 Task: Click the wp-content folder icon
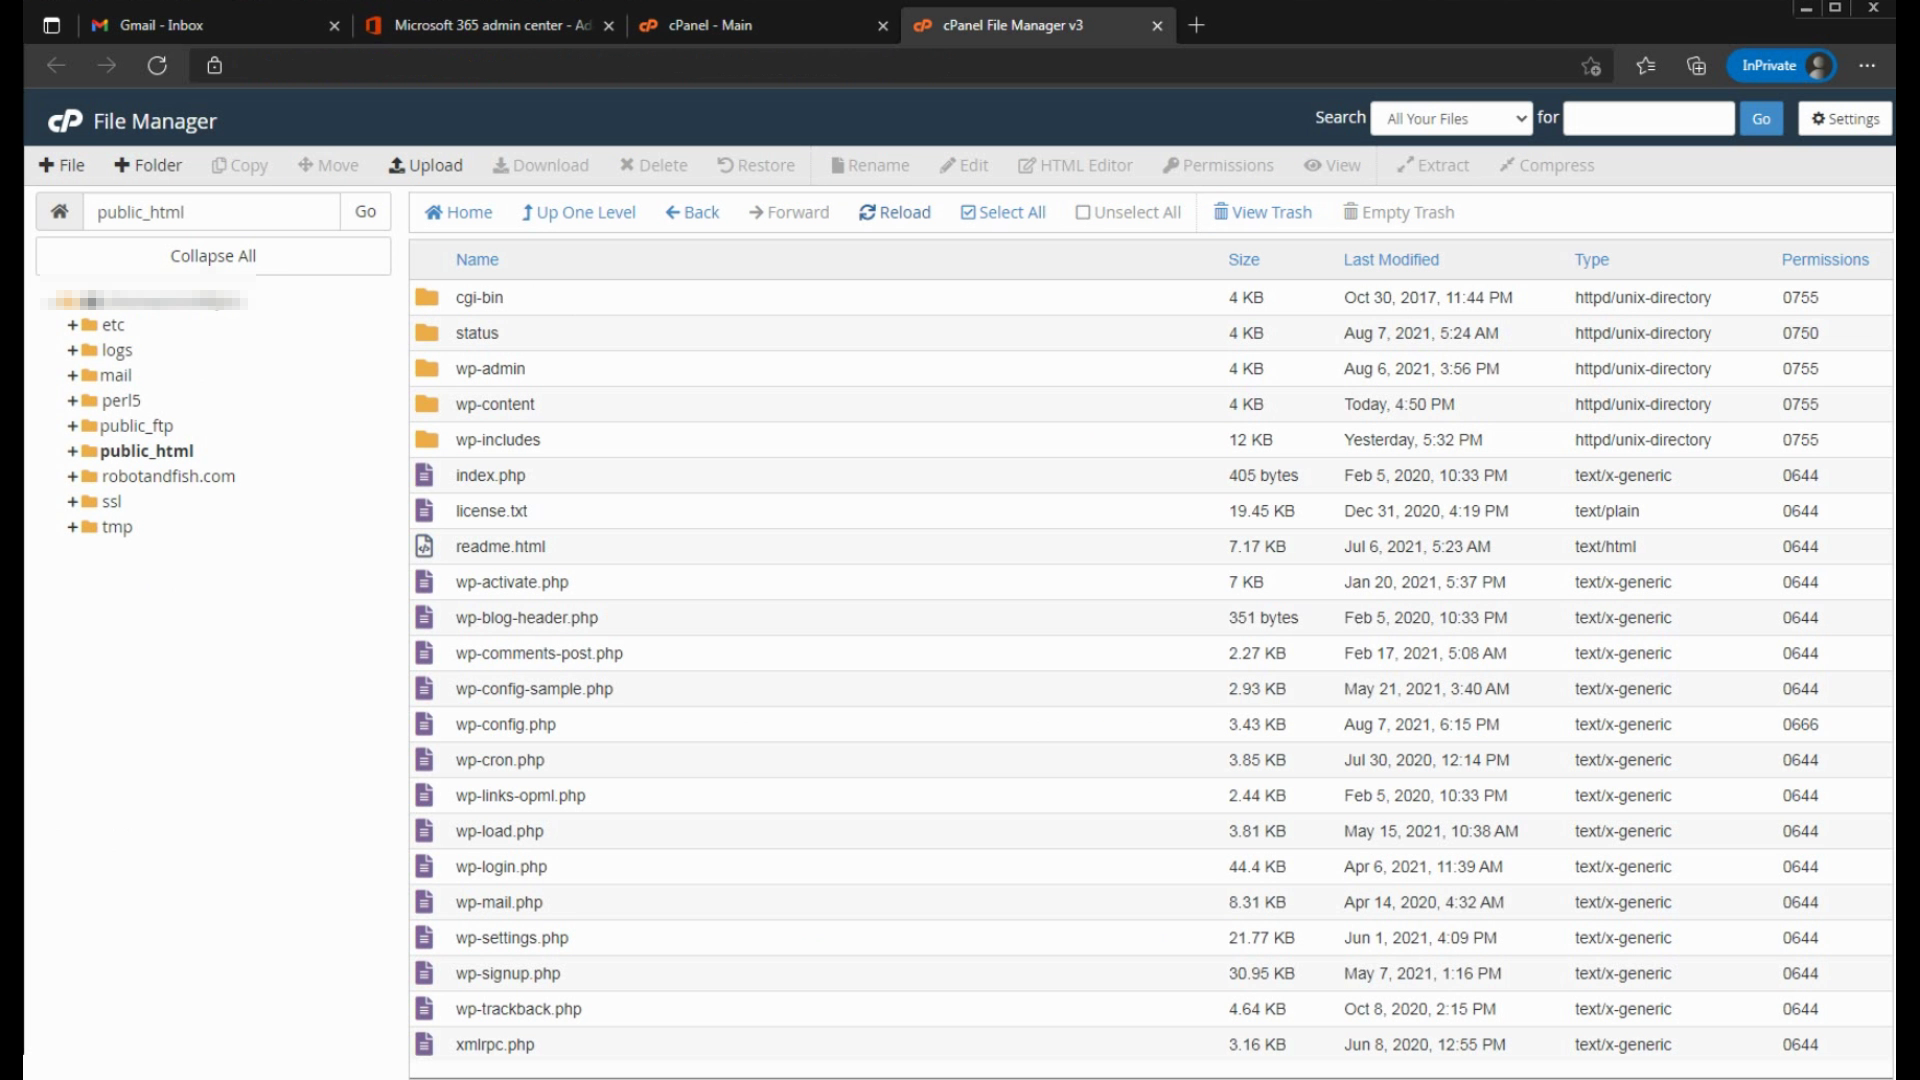[427, 404]
